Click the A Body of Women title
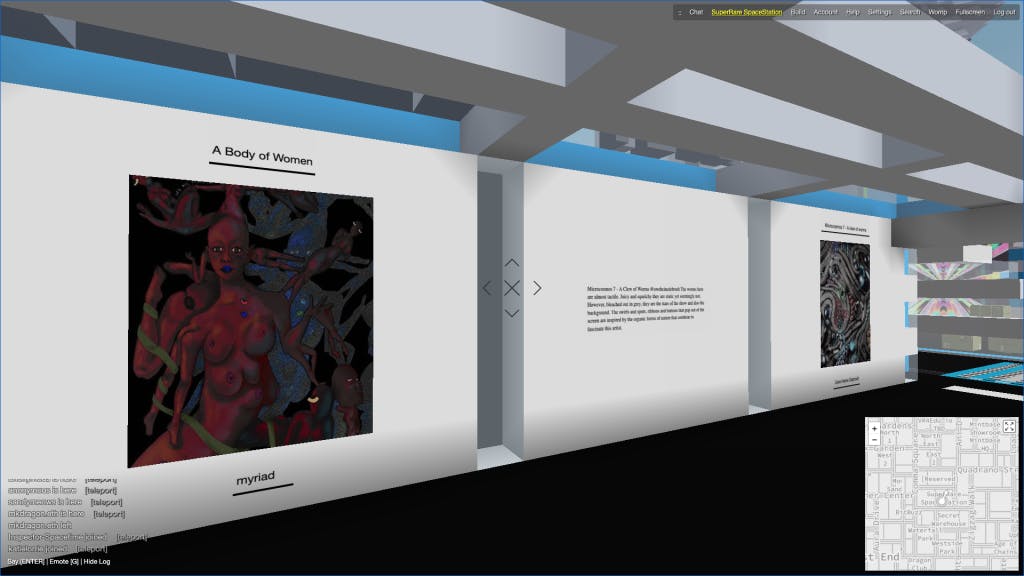 (x=262, y=155)
